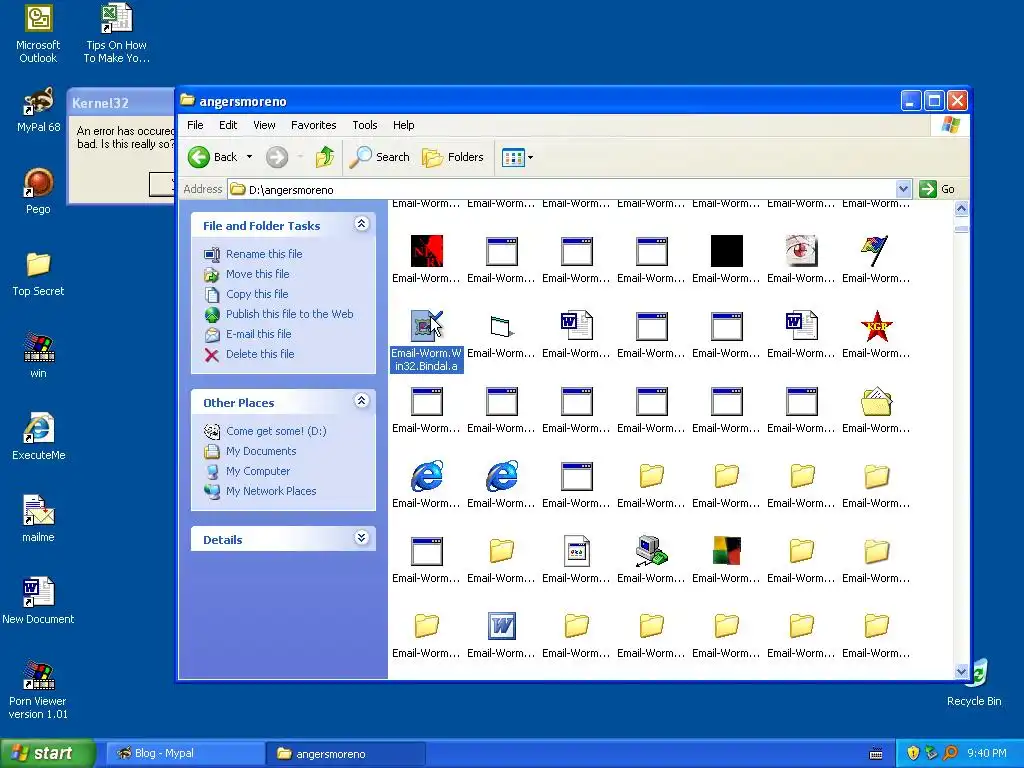Select Email-Worm.Win32.Bindal.a file
Image resolution: width=1024 pixels, height=768 pixels.
pos(426,340)
